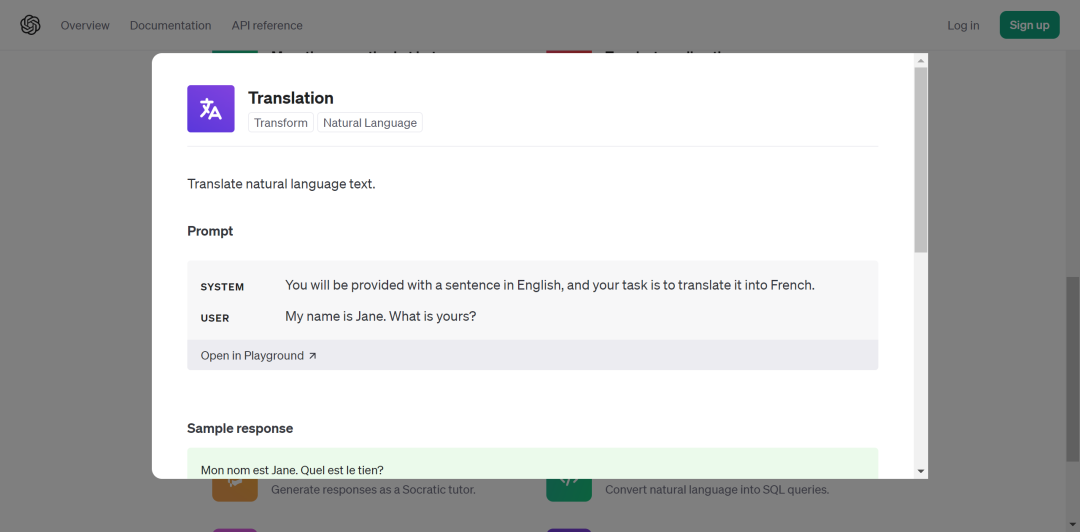Open API reference in the top navigation
The height and width of the screenshot is (532, 1080).
click(x=267, y=25)
